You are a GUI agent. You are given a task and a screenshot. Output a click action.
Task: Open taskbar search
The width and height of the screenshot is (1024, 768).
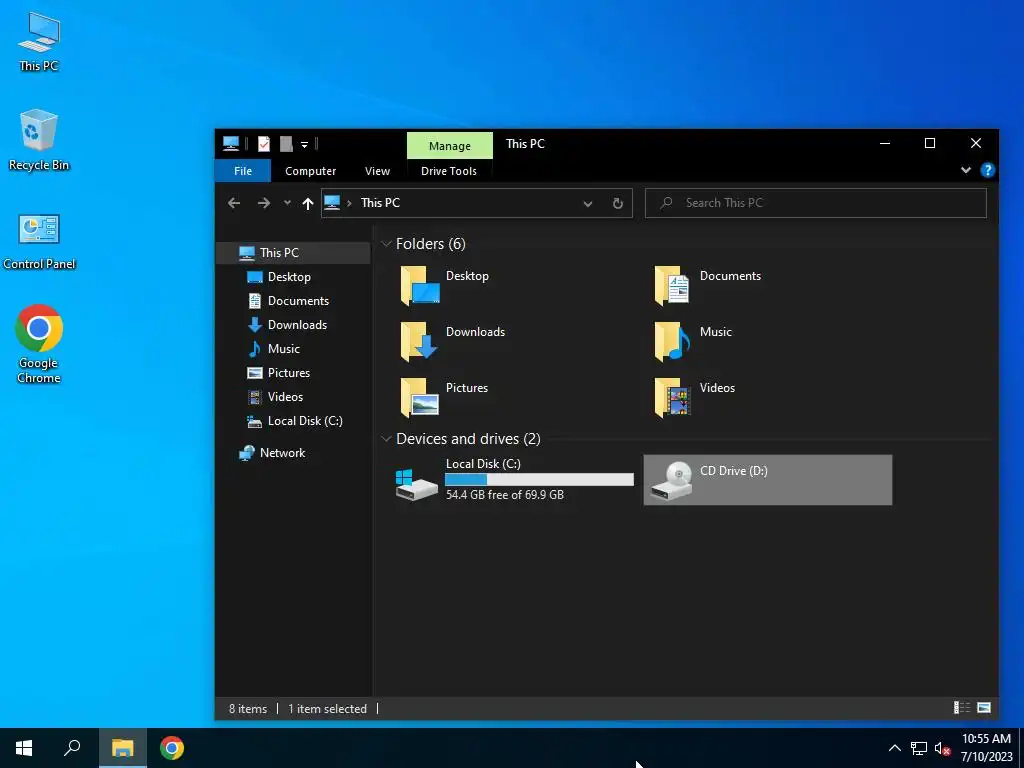pos(72,748)
